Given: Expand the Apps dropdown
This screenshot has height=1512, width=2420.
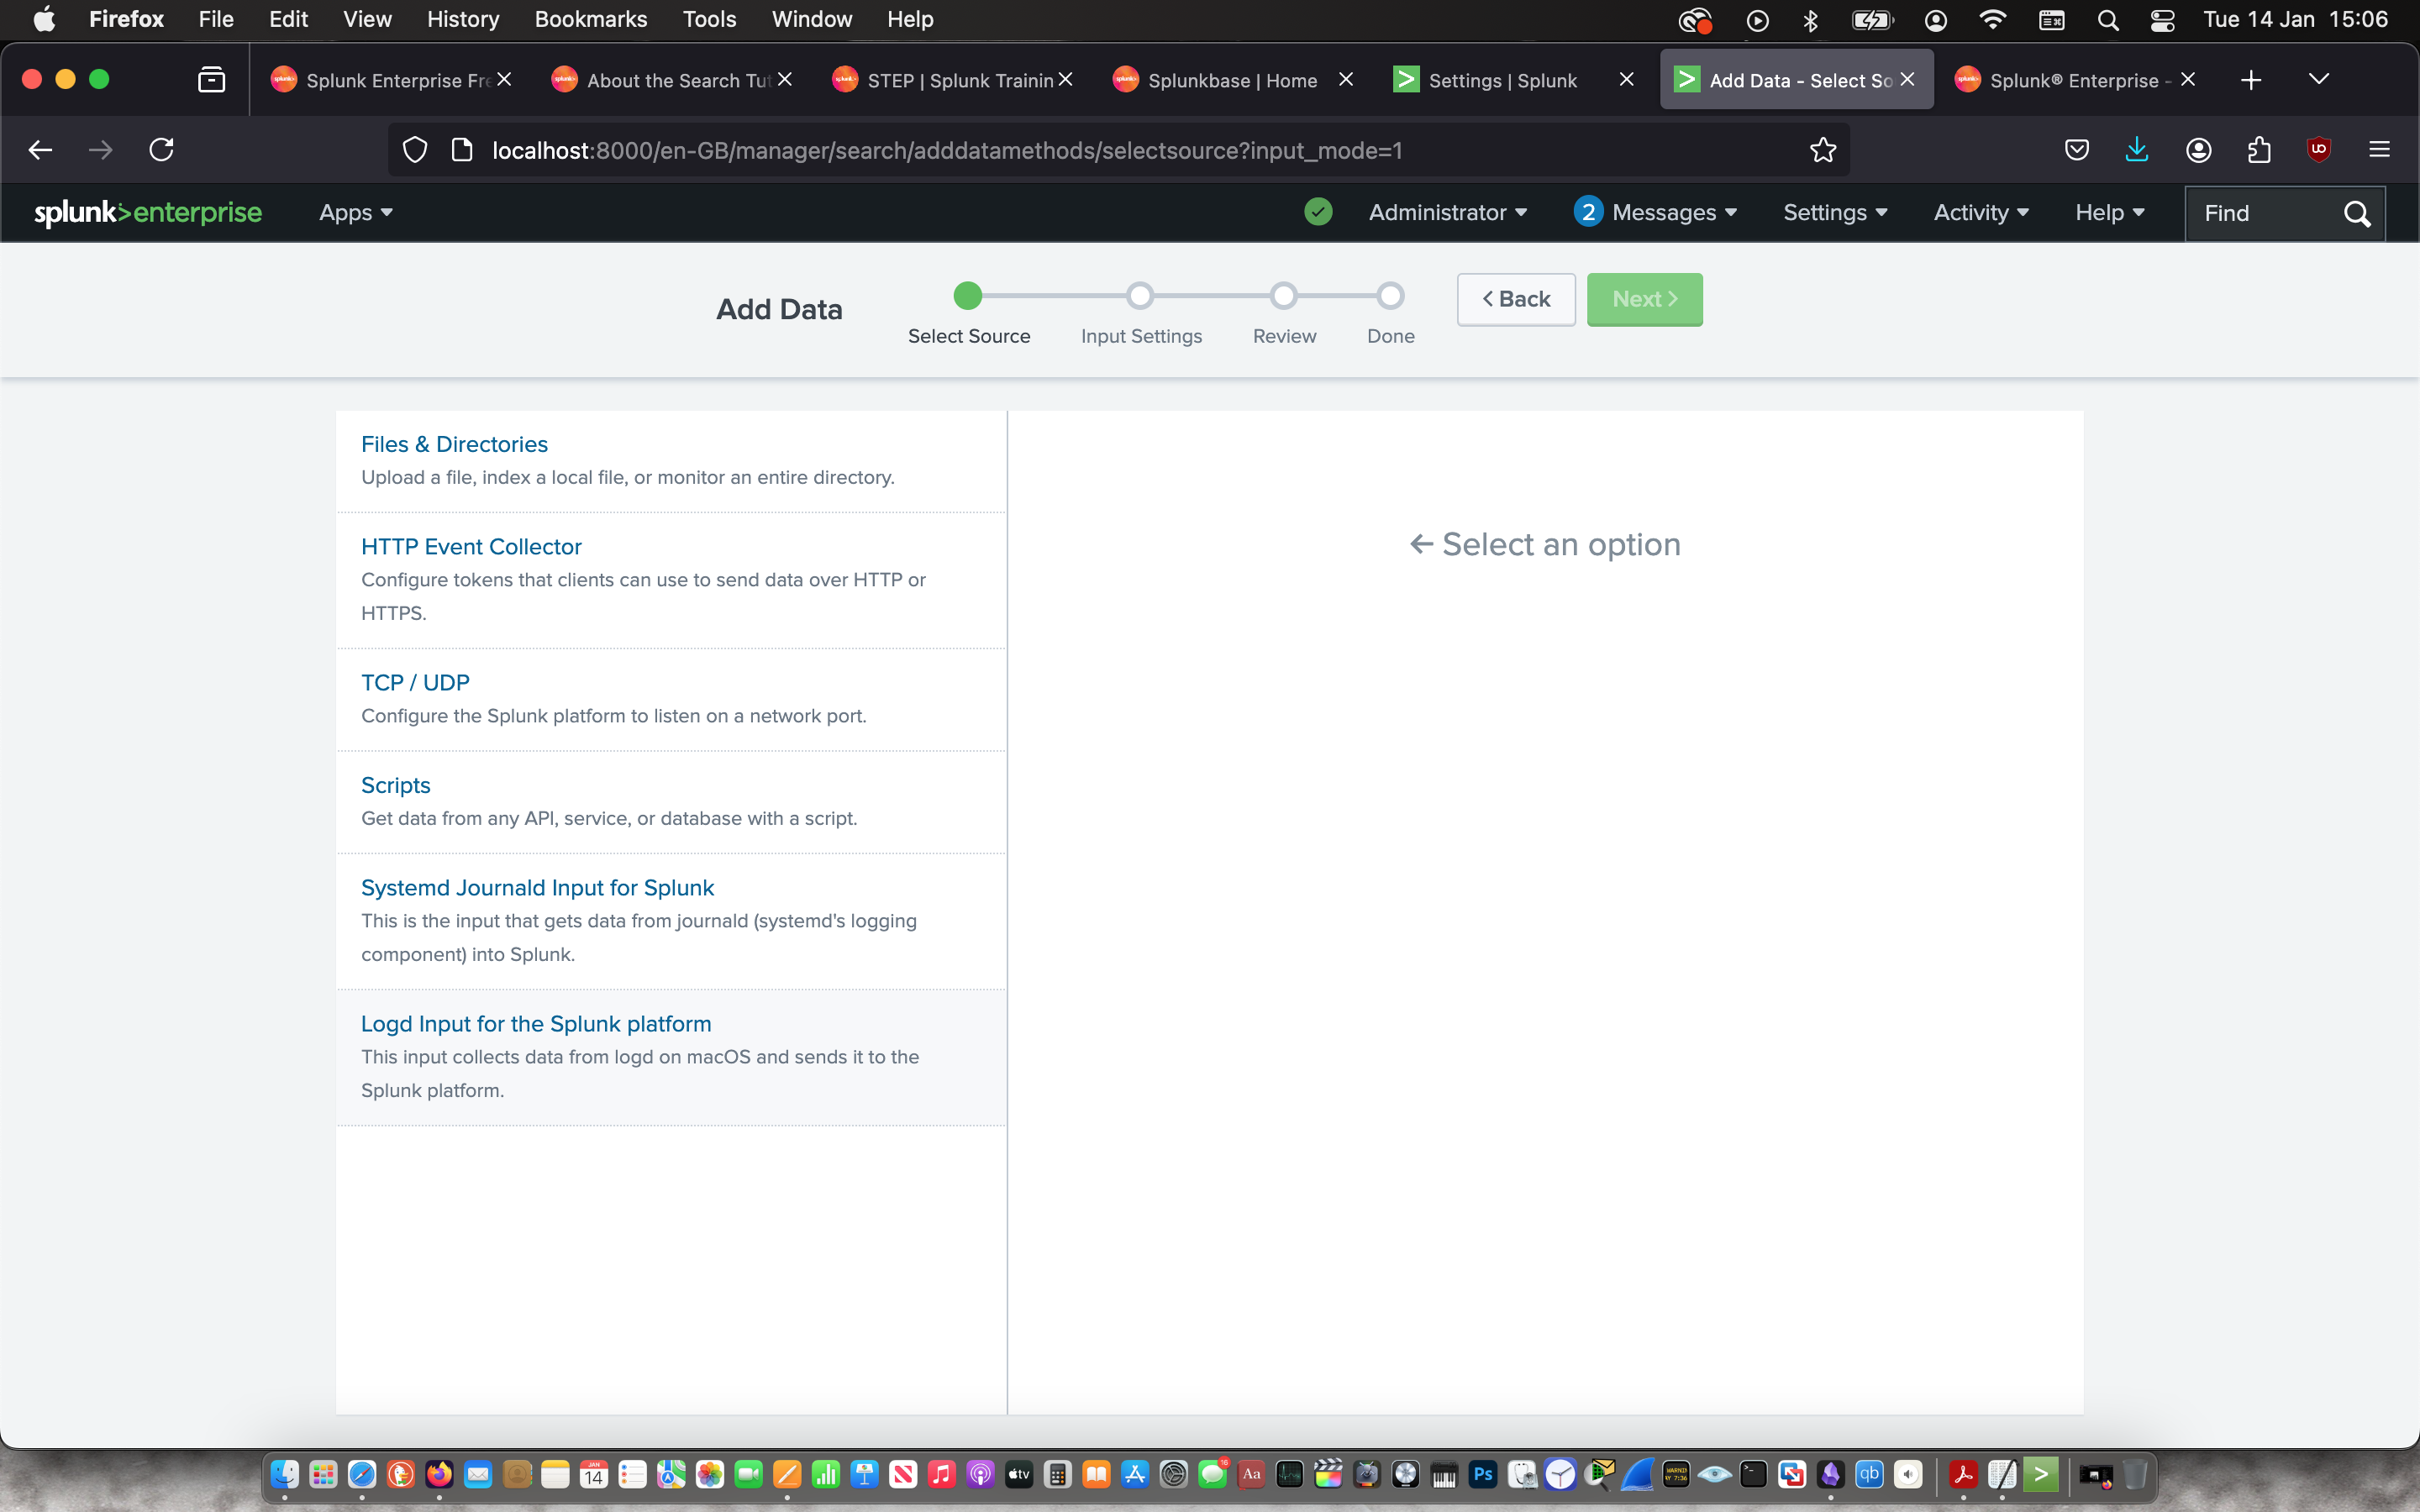Looking at the screenshot, I should pos(355,212).
